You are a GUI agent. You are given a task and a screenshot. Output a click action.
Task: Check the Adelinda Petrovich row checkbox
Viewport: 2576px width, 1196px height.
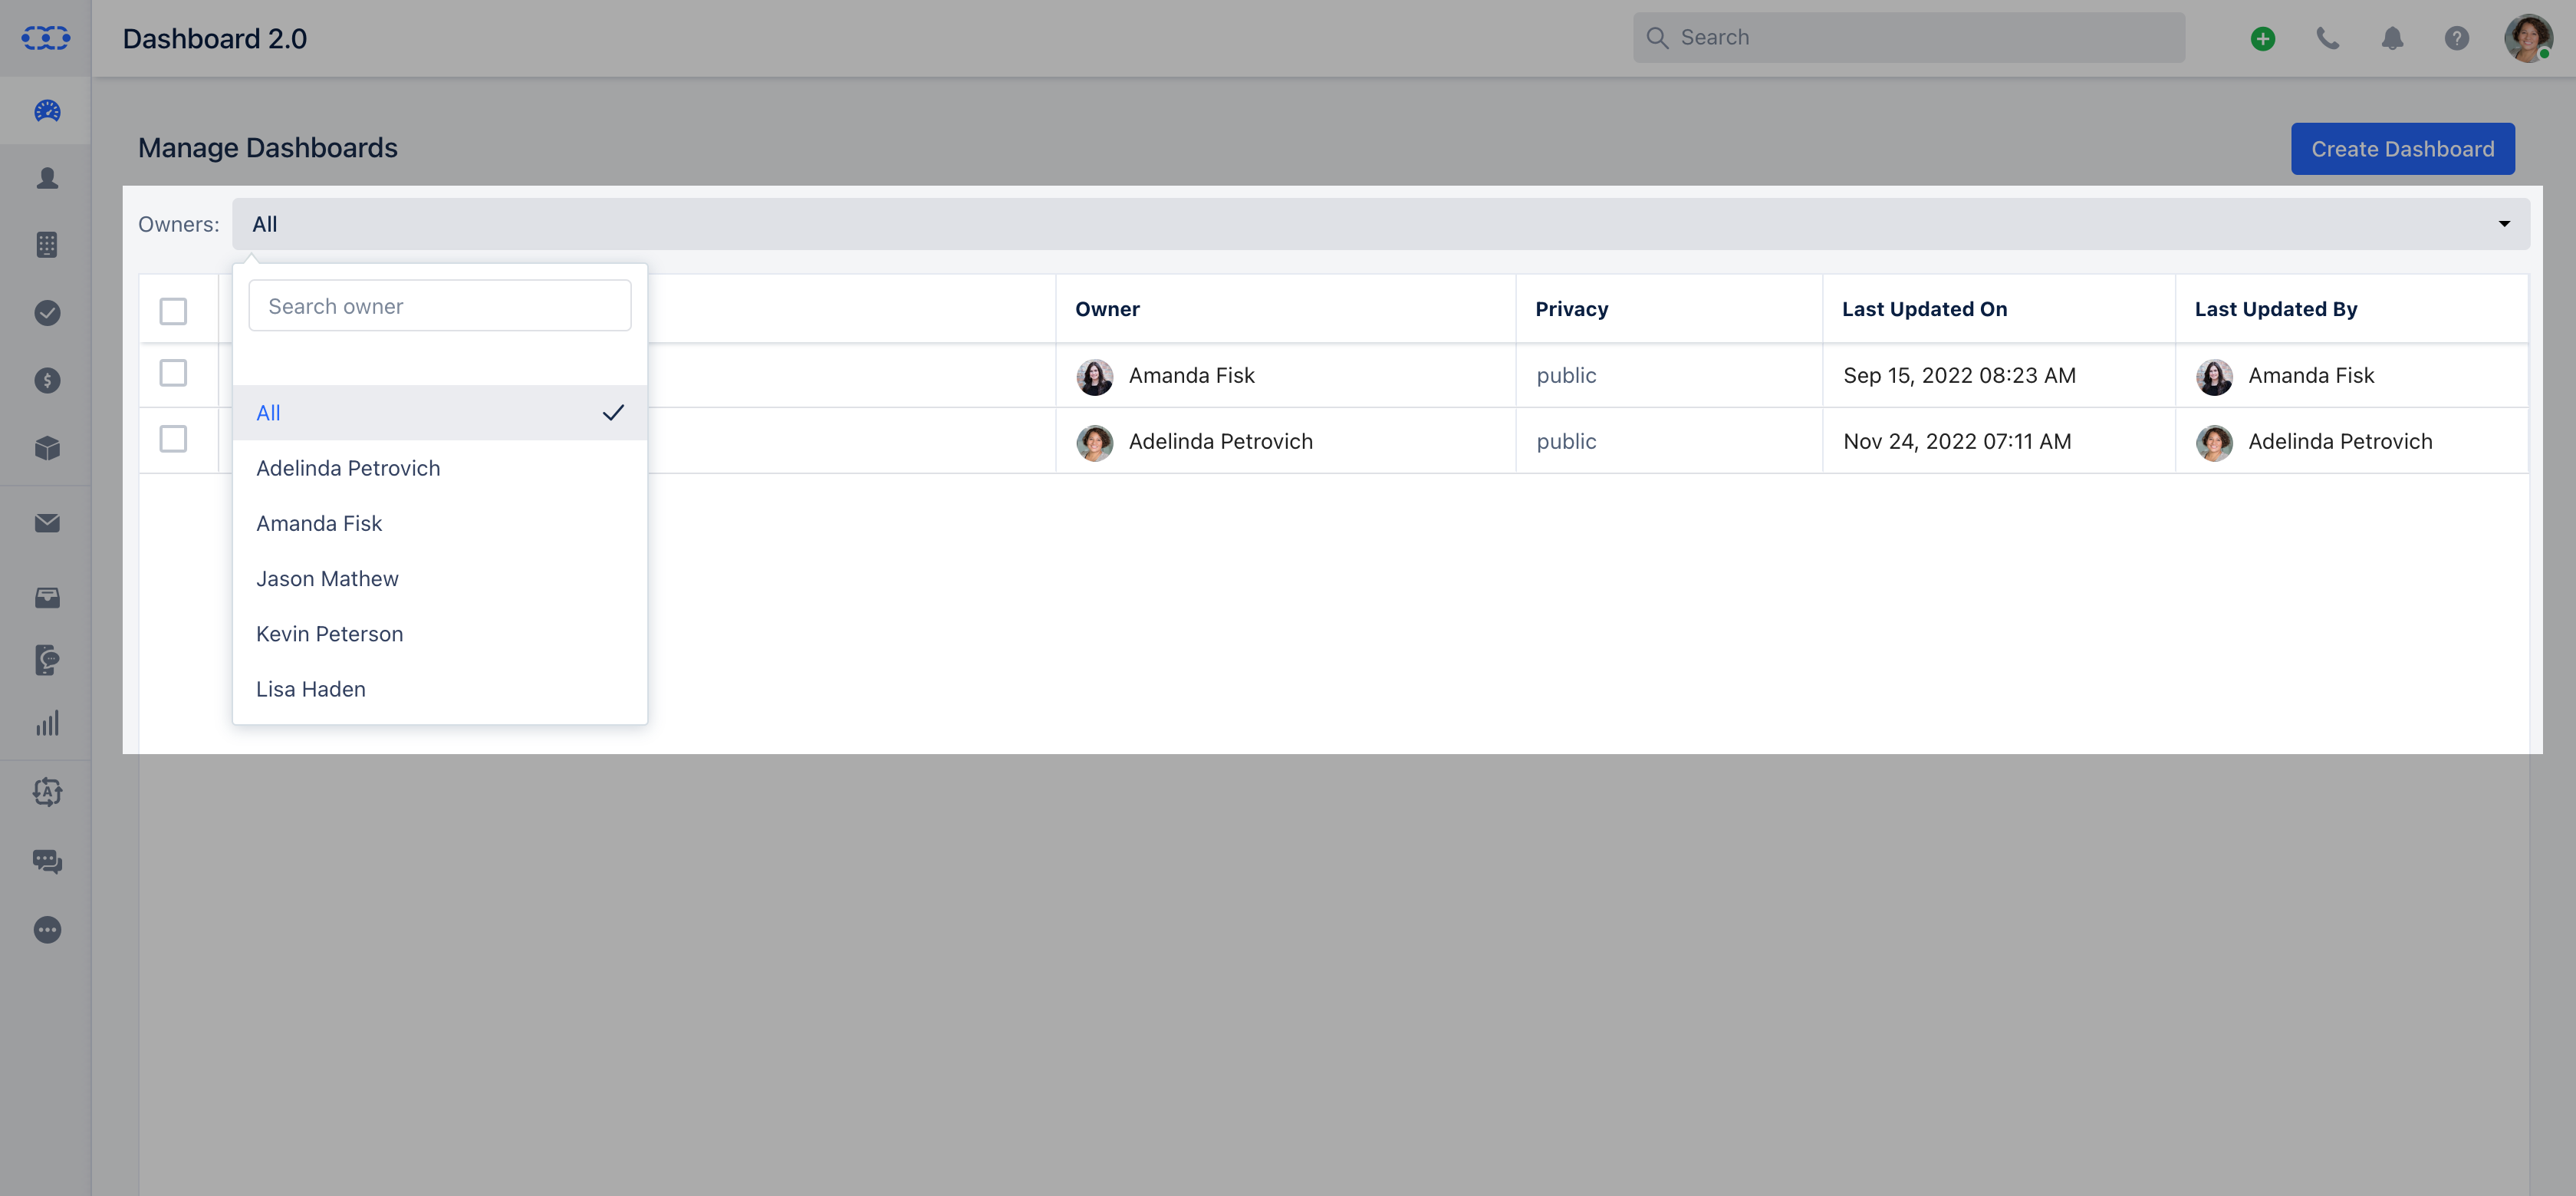pyautogui.click(x=173, y=439)
